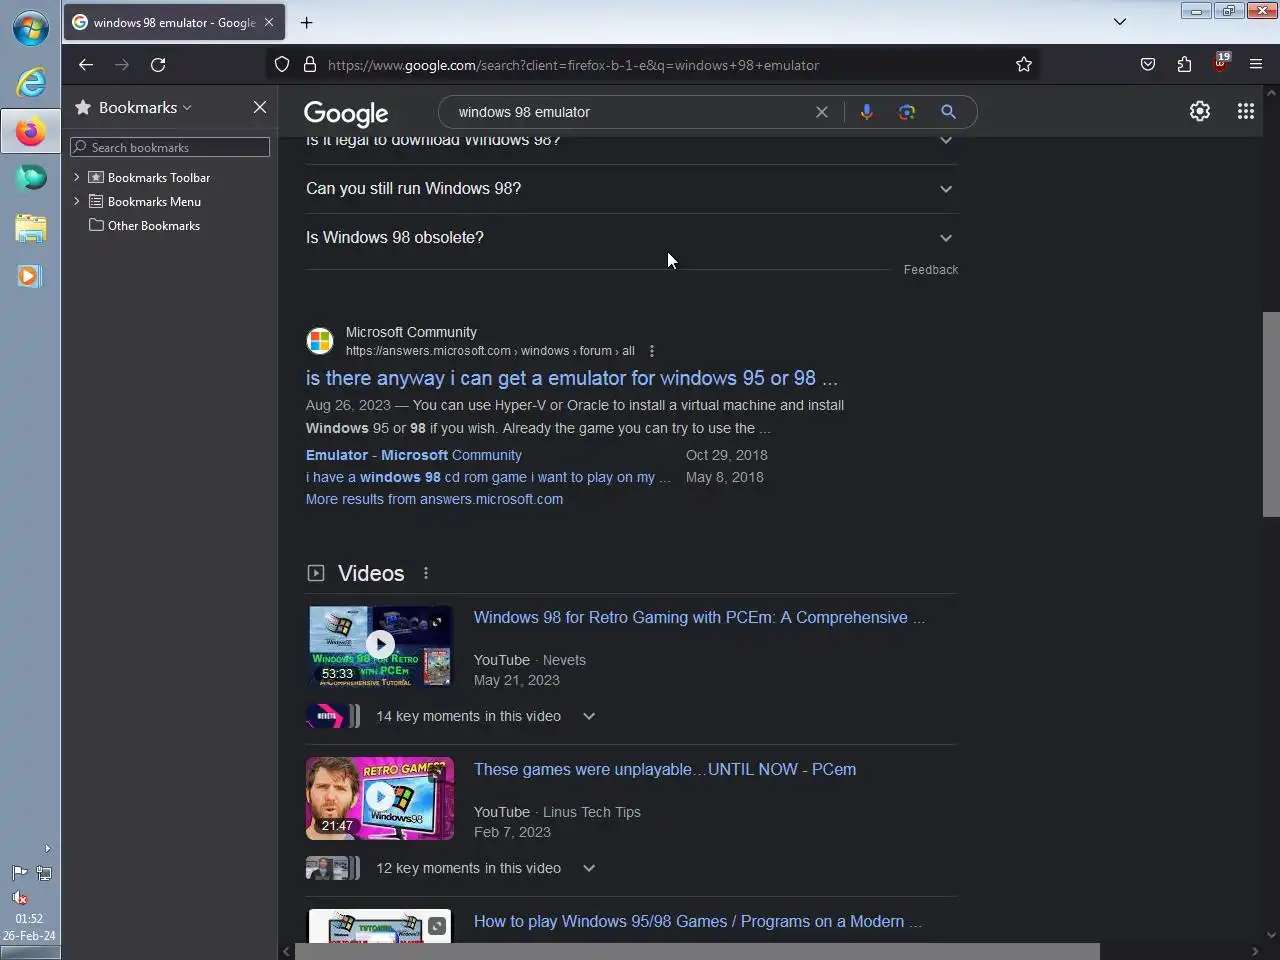Open the media player taskbar icon

pyautogui.click(x=30, y=276)
